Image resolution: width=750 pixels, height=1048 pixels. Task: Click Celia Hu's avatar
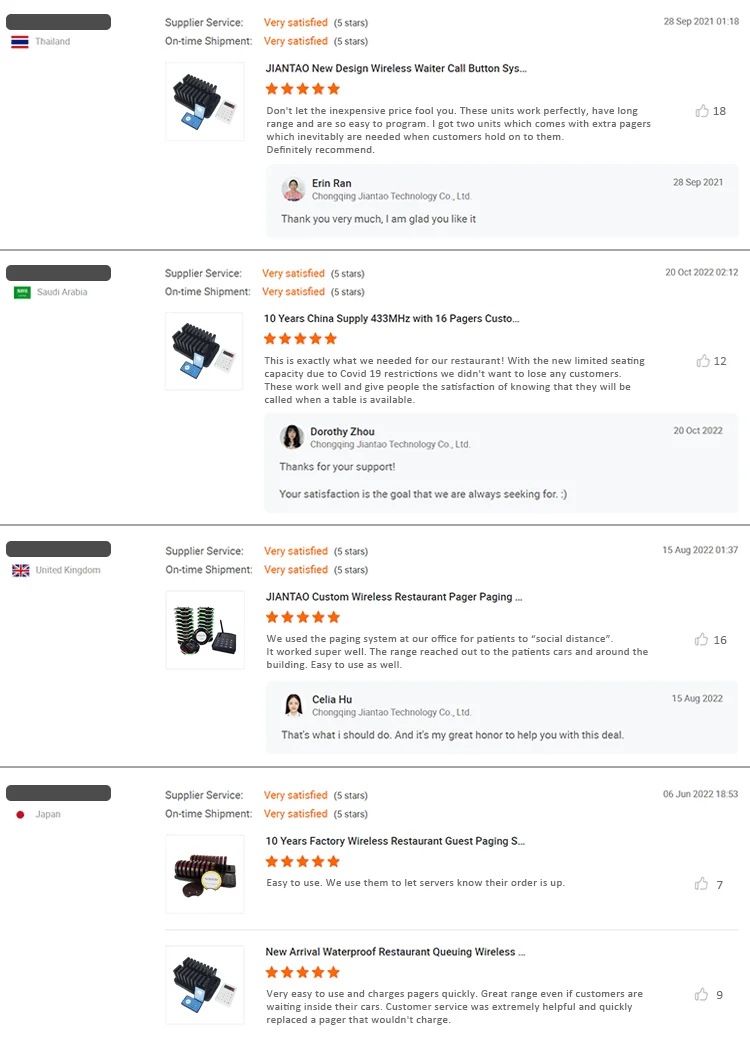[293, 705]
